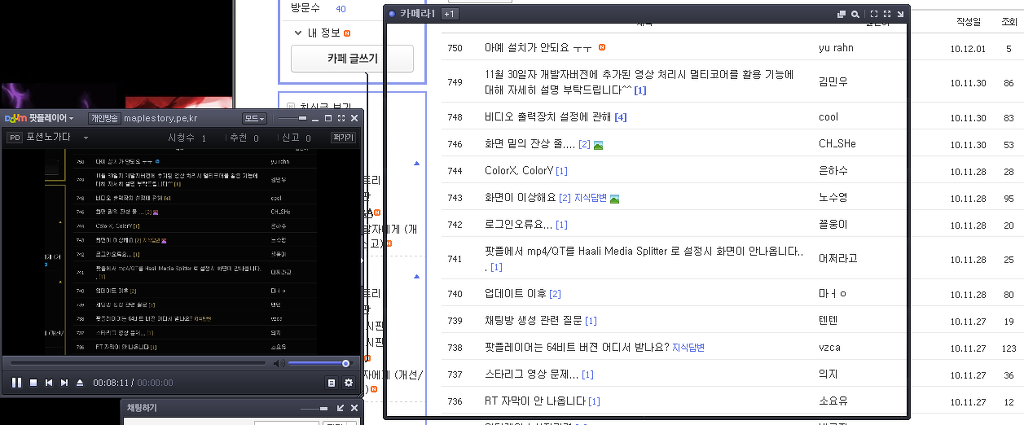Open the playlist panel icon
This screenshot has height=425, width=1024.
click(x=331, y=382)
